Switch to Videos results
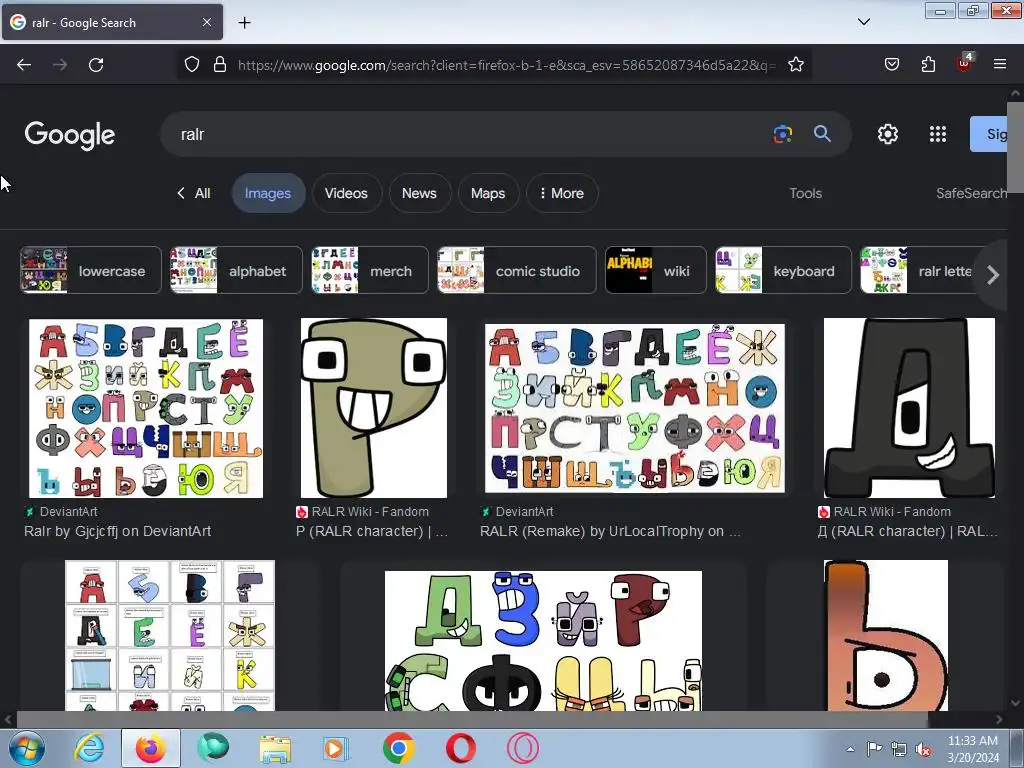Image resolution: width=1024 pixels, height=768 pixels. coord(346,193)
